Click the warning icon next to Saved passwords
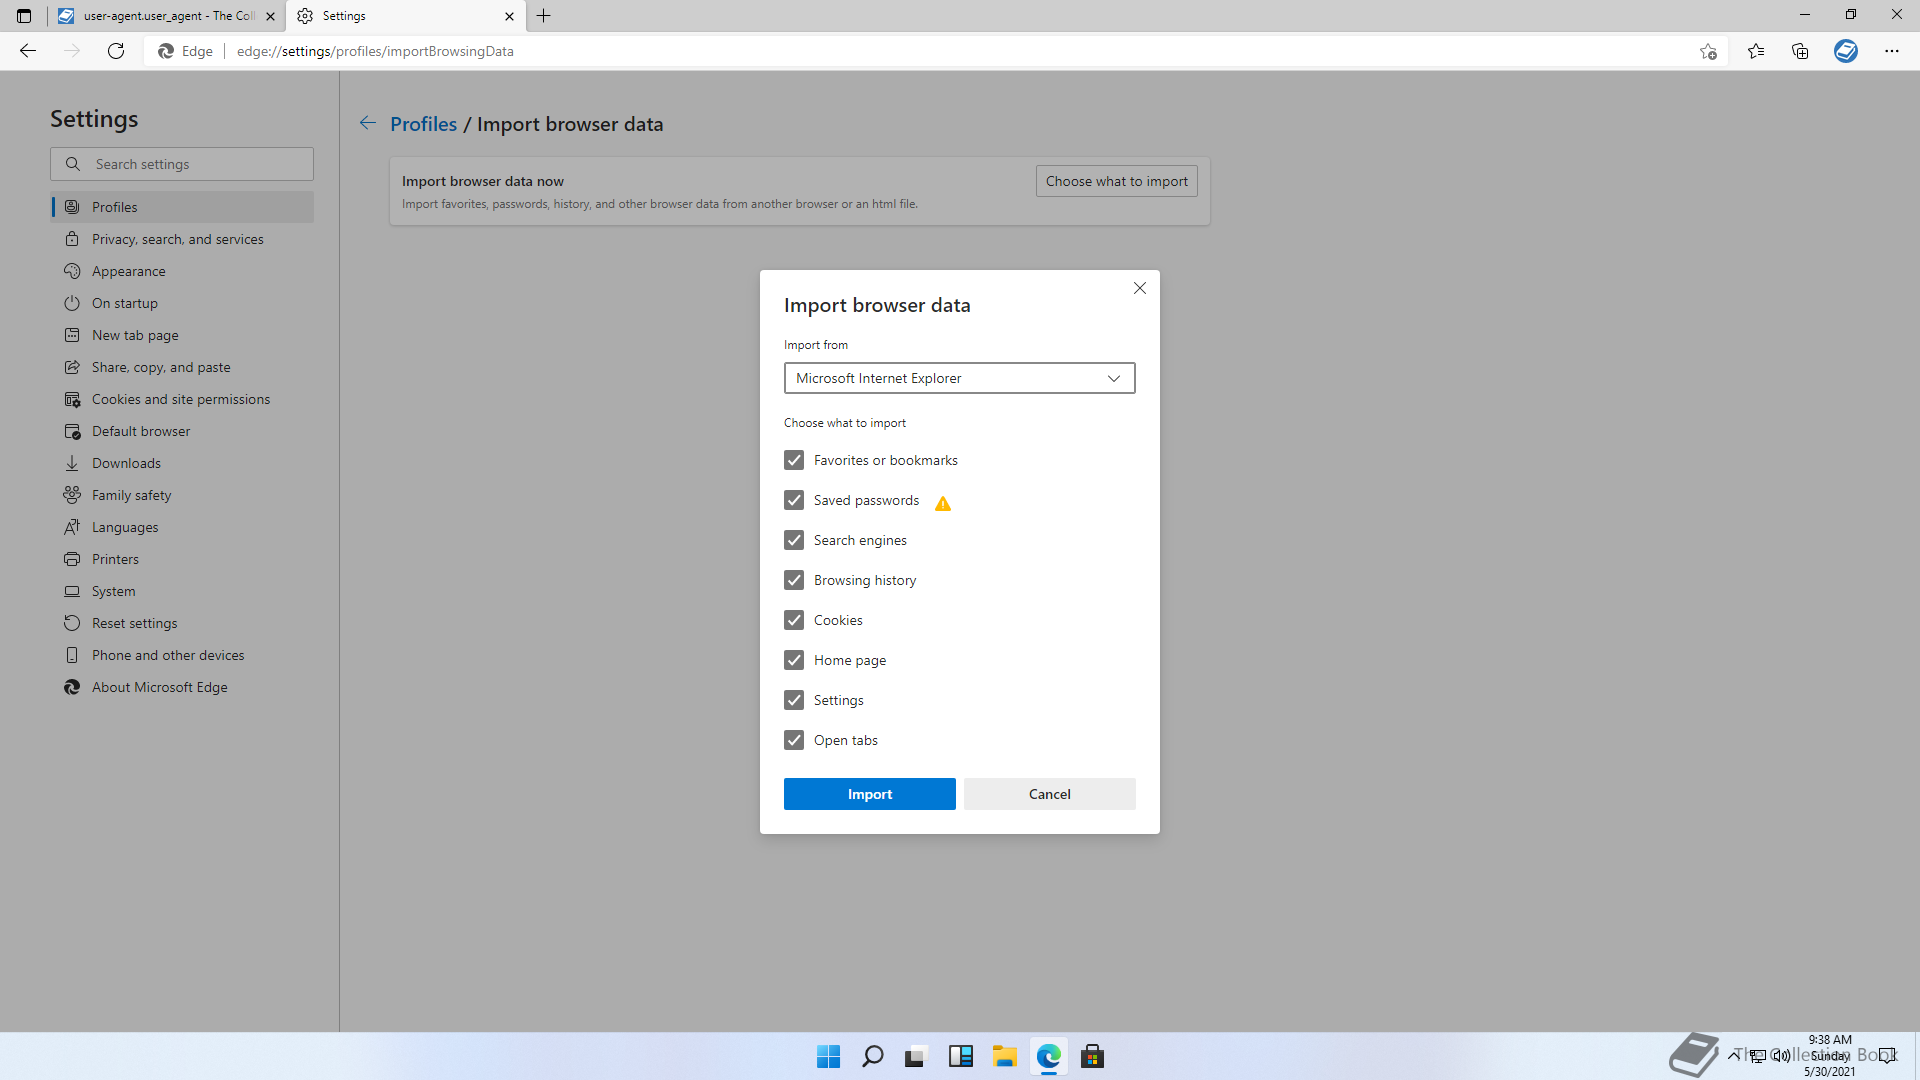This screenshot has height=1080, width=1920. (x=943, y=503)
